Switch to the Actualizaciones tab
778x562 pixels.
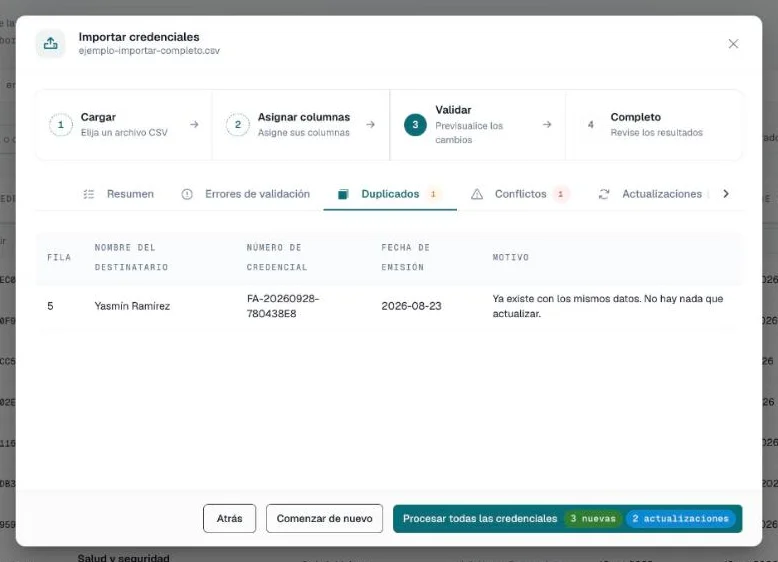click(653, 194)
